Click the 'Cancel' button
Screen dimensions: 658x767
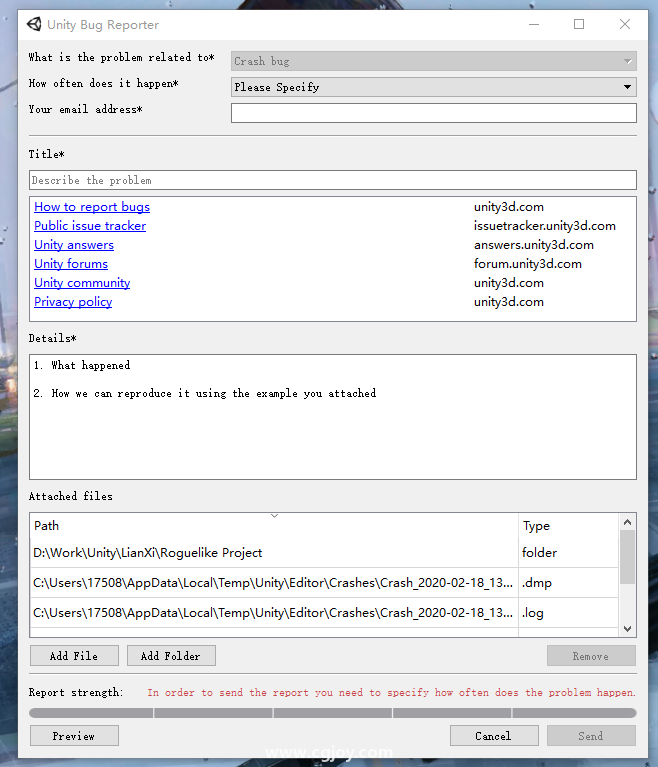(494, 736)
